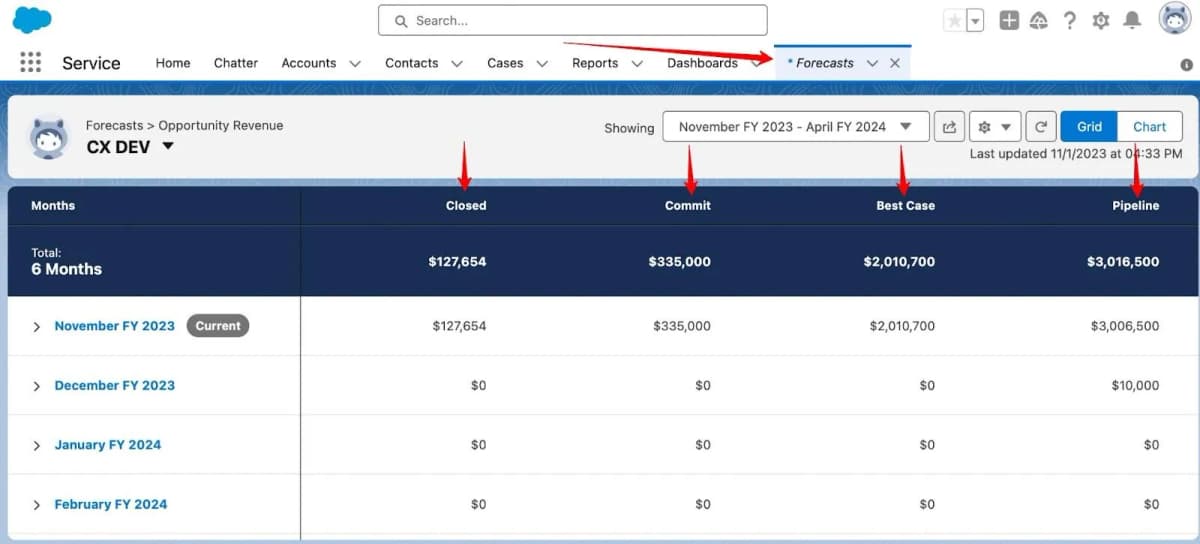Switch to Chart view
This screenshot has height=544, width=1200.
(1150, 127)
